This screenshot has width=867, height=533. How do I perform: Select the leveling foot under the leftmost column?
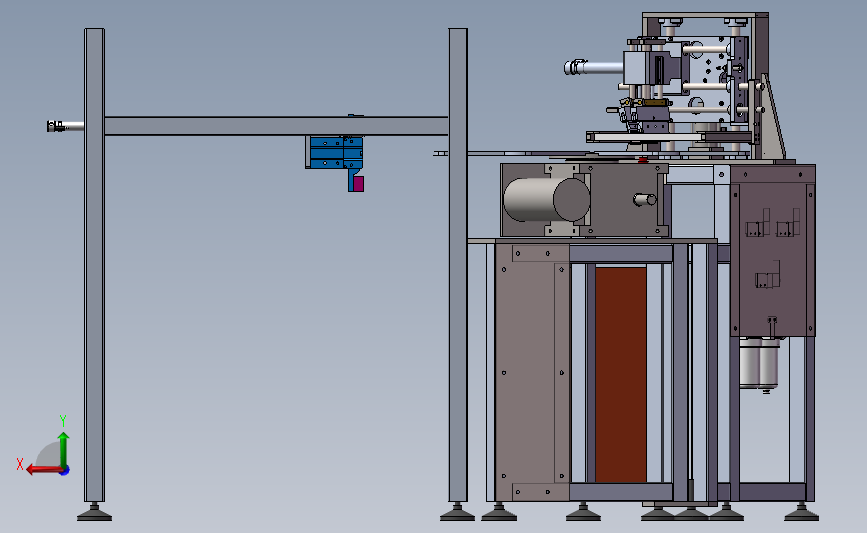coord(95,513)
